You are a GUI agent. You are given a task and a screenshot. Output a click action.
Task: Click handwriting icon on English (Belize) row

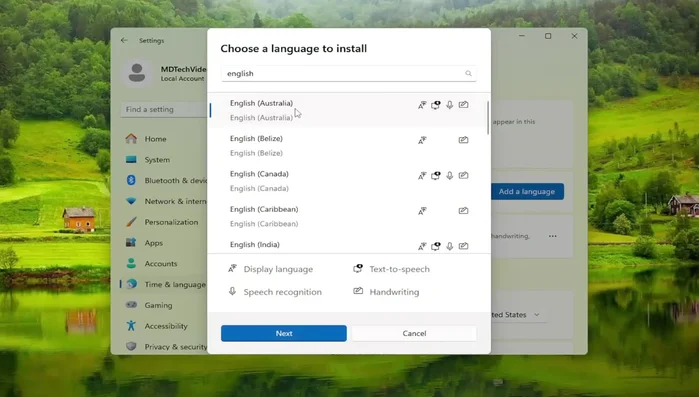pos(464,140)
